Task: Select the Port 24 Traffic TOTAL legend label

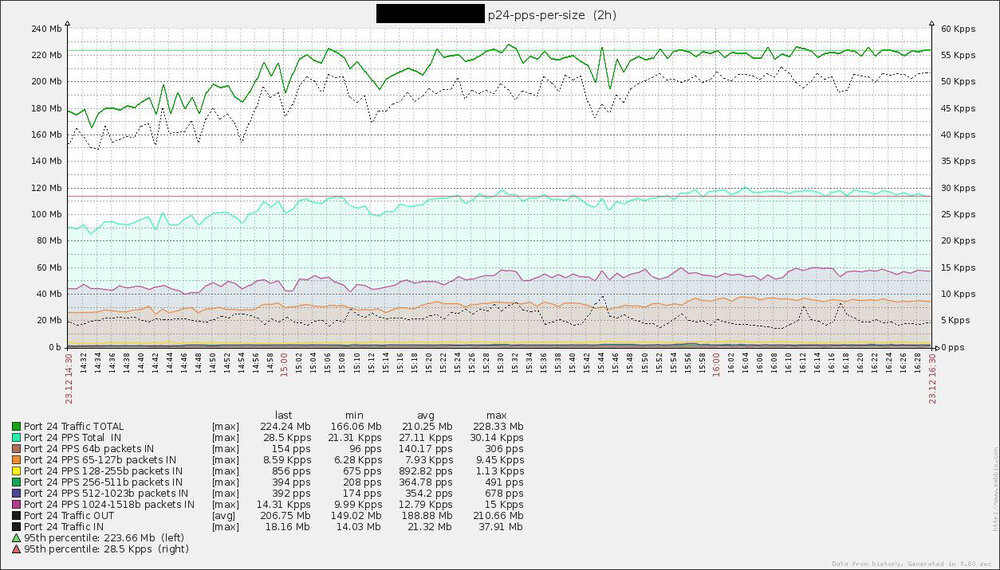Action: click(x=74, y=427)
